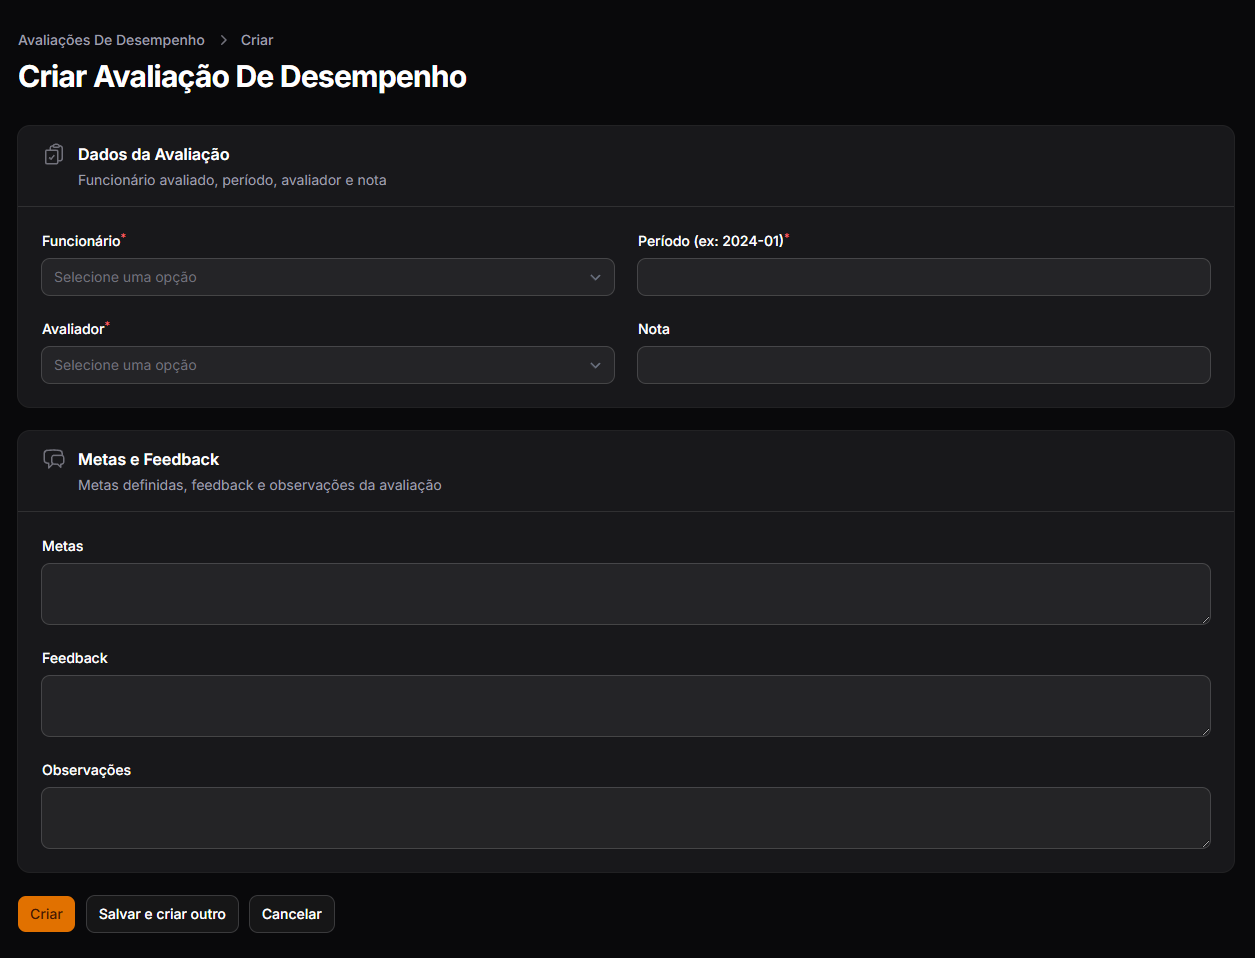
Task: Click the Metas textarea resize handle
Action: (1205, 619)
